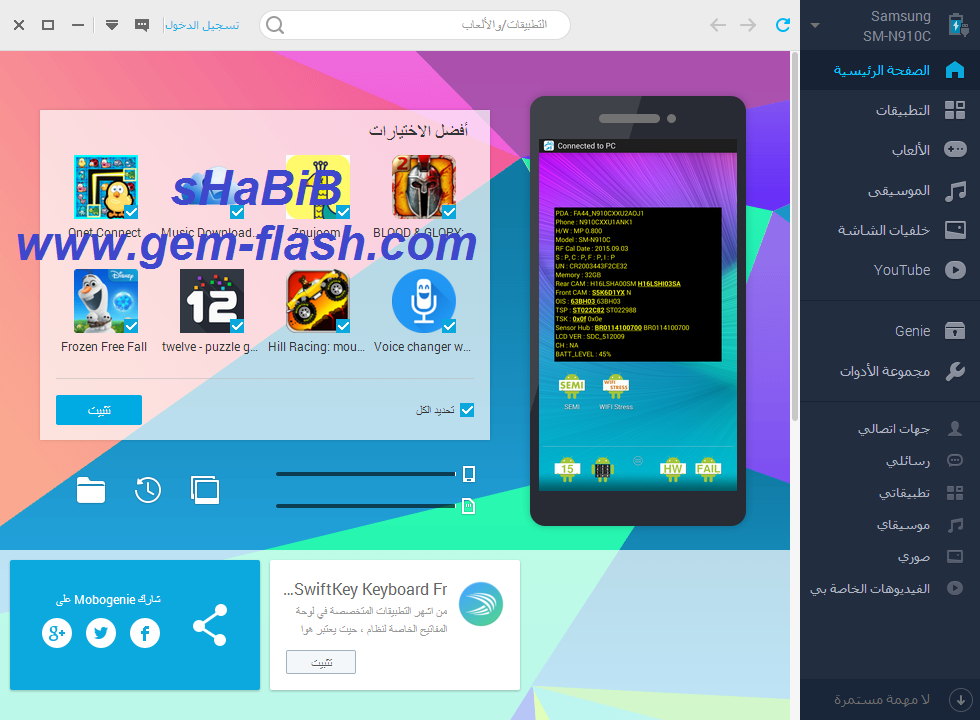Click the refresh icon

pos(782,25)
